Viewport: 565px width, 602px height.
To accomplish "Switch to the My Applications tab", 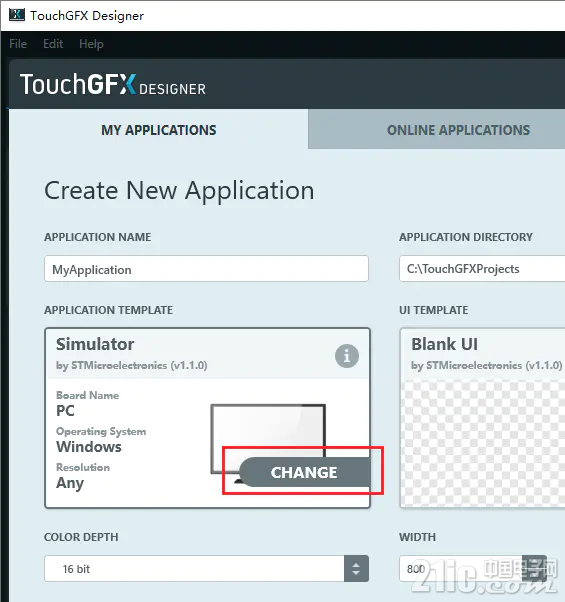I will tap(159, 130).
